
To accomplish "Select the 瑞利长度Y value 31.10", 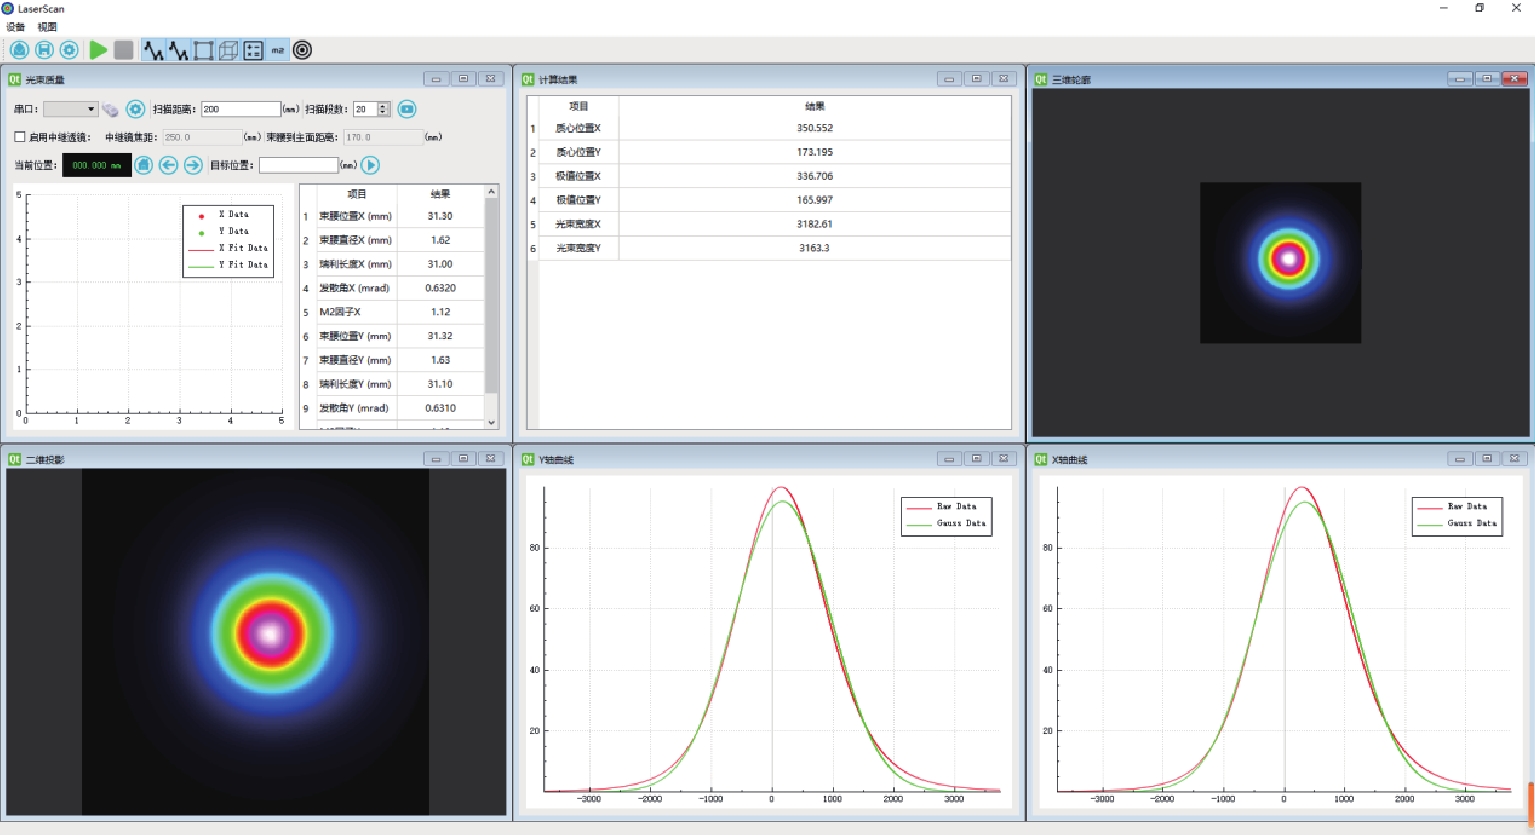I will [440, 384].
